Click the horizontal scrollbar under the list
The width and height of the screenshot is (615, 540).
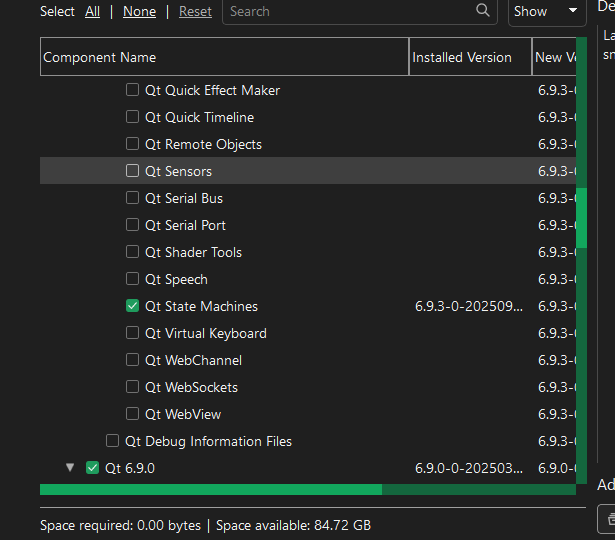point(210,489)
